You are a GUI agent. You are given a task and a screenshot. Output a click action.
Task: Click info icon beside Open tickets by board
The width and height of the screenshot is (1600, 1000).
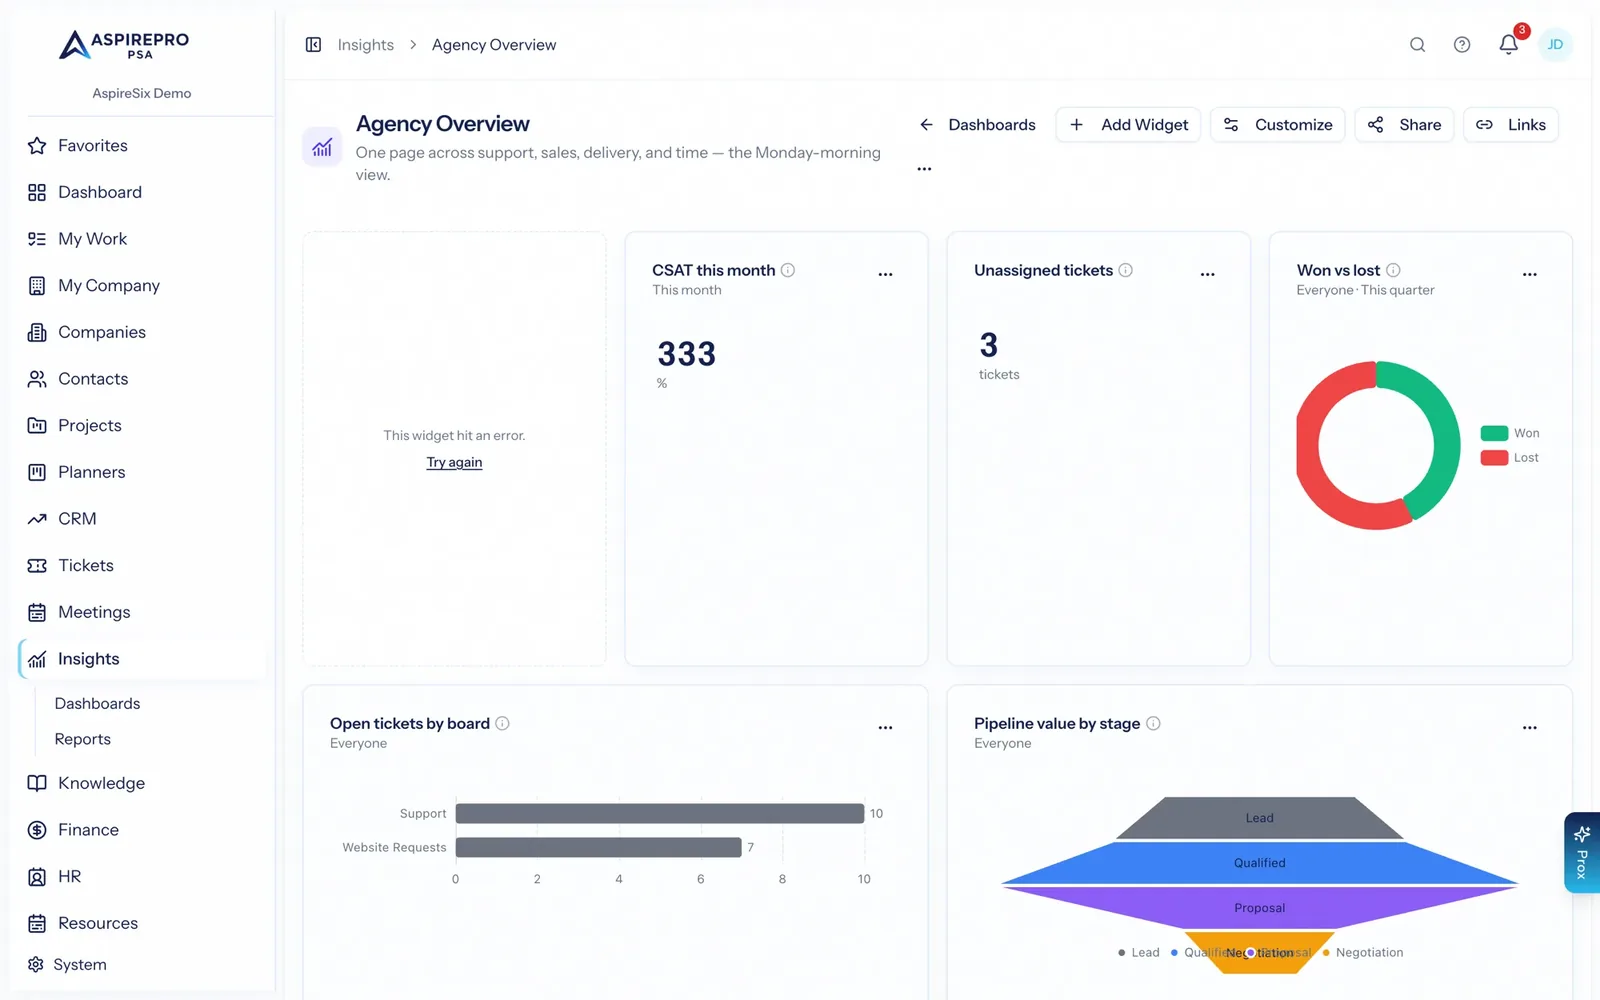tap(502, 723)
